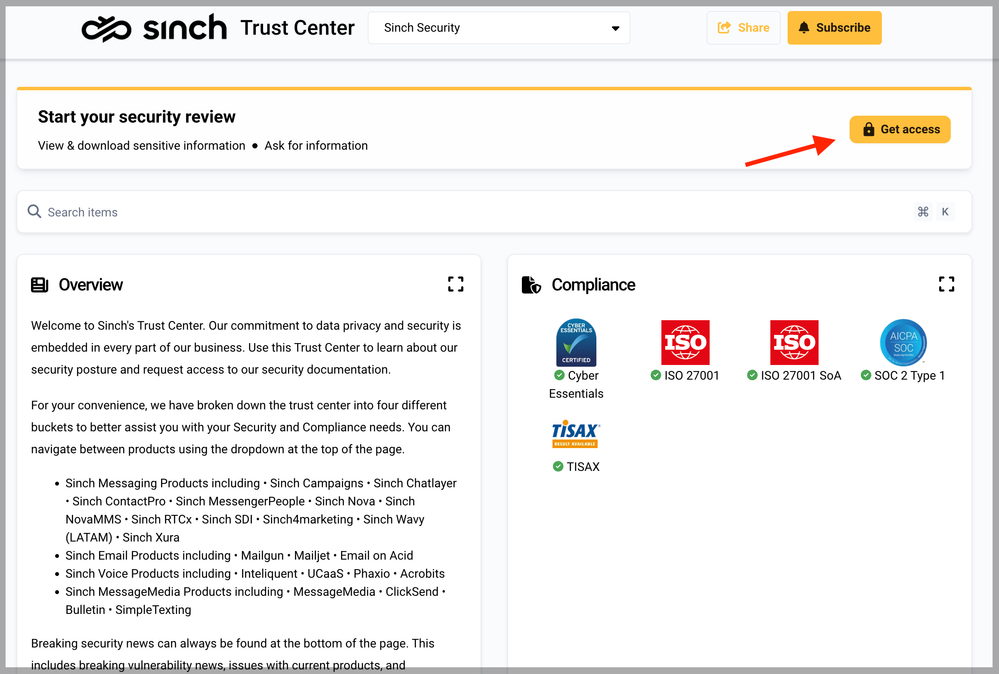Open the TISAX logo badge
Screen dimensions: 999x674
pos(575,434)
